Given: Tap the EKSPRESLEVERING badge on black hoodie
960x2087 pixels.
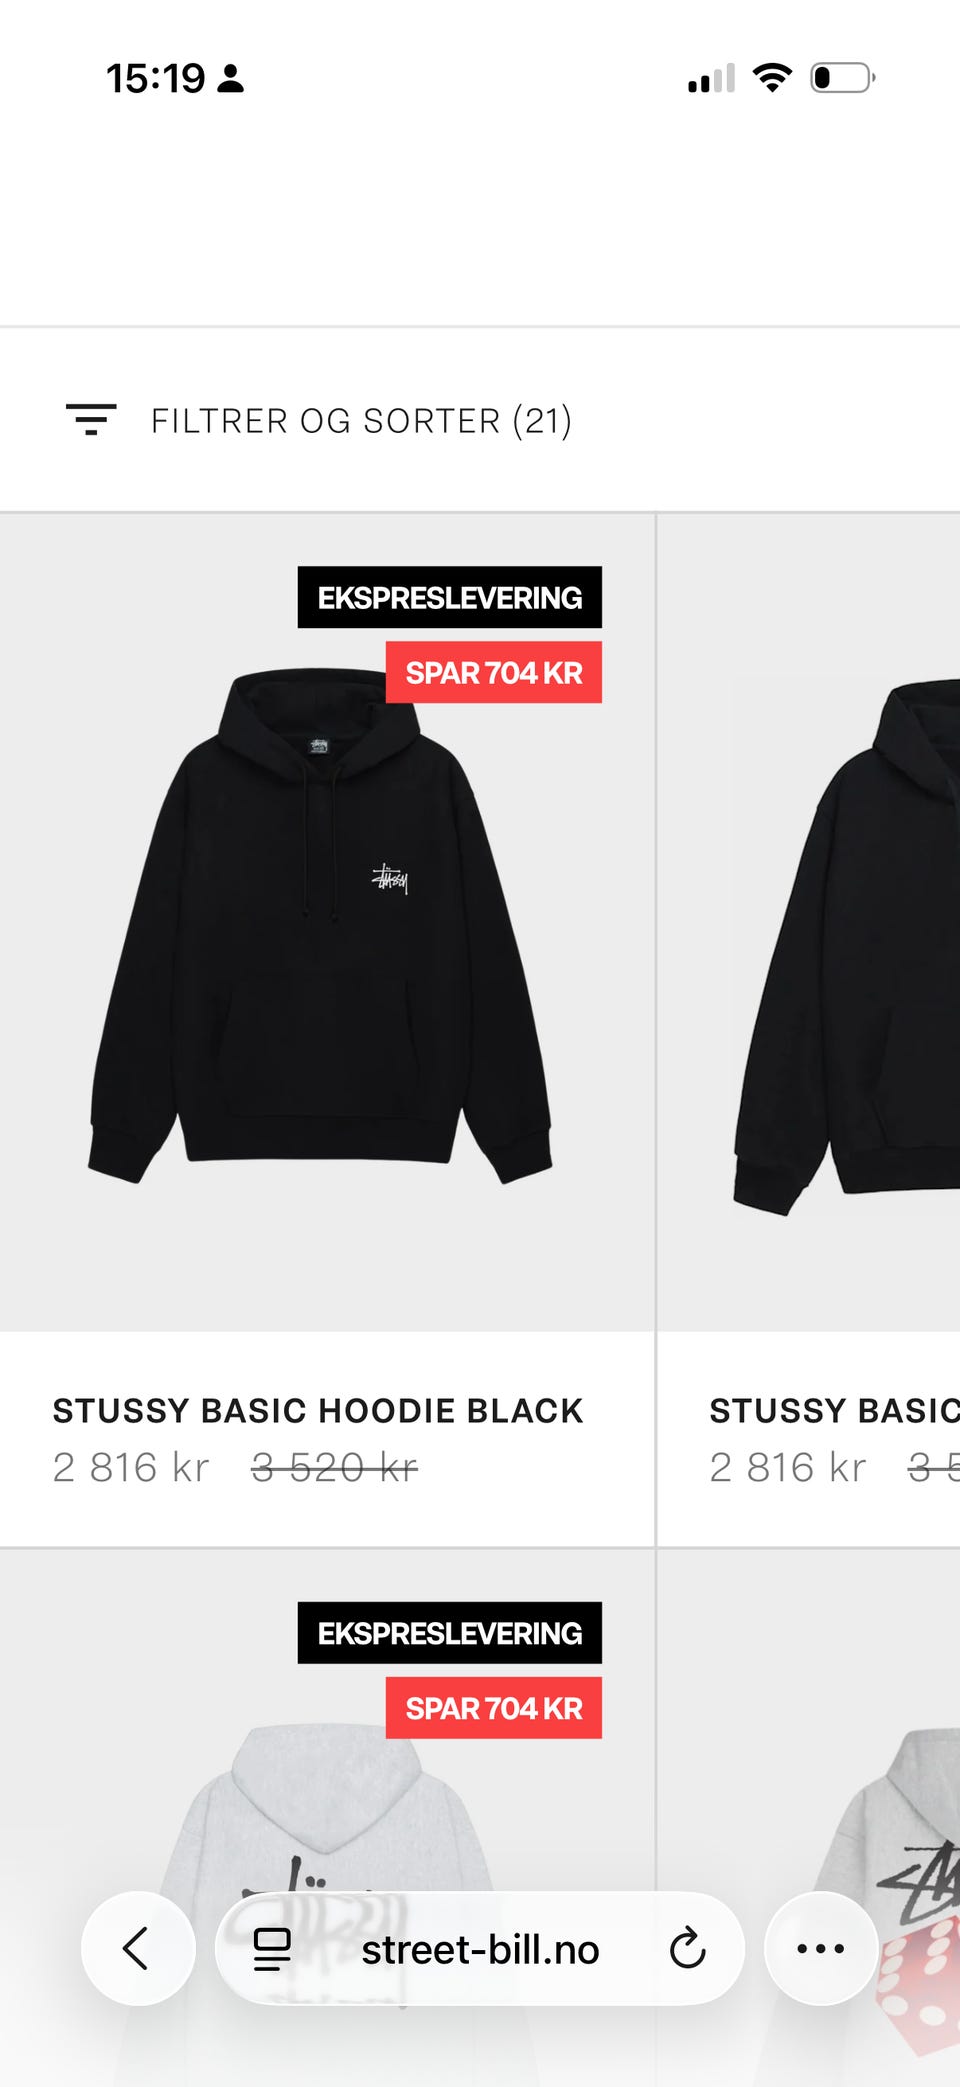Looking at the screenshot, I should pyautogui.click(x=450, y=597).
